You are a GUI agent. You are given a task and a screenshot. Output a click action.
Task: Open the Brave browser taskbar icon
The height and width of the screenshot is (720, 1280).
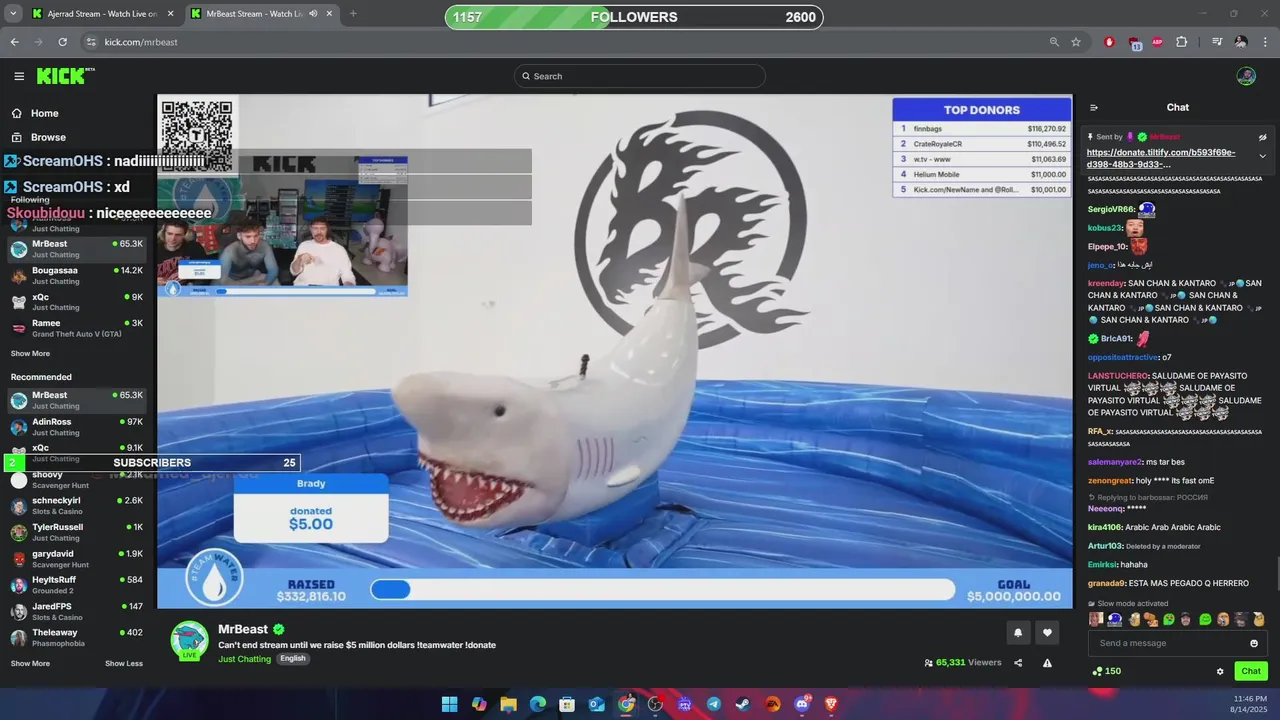click(x=832, y=704)
